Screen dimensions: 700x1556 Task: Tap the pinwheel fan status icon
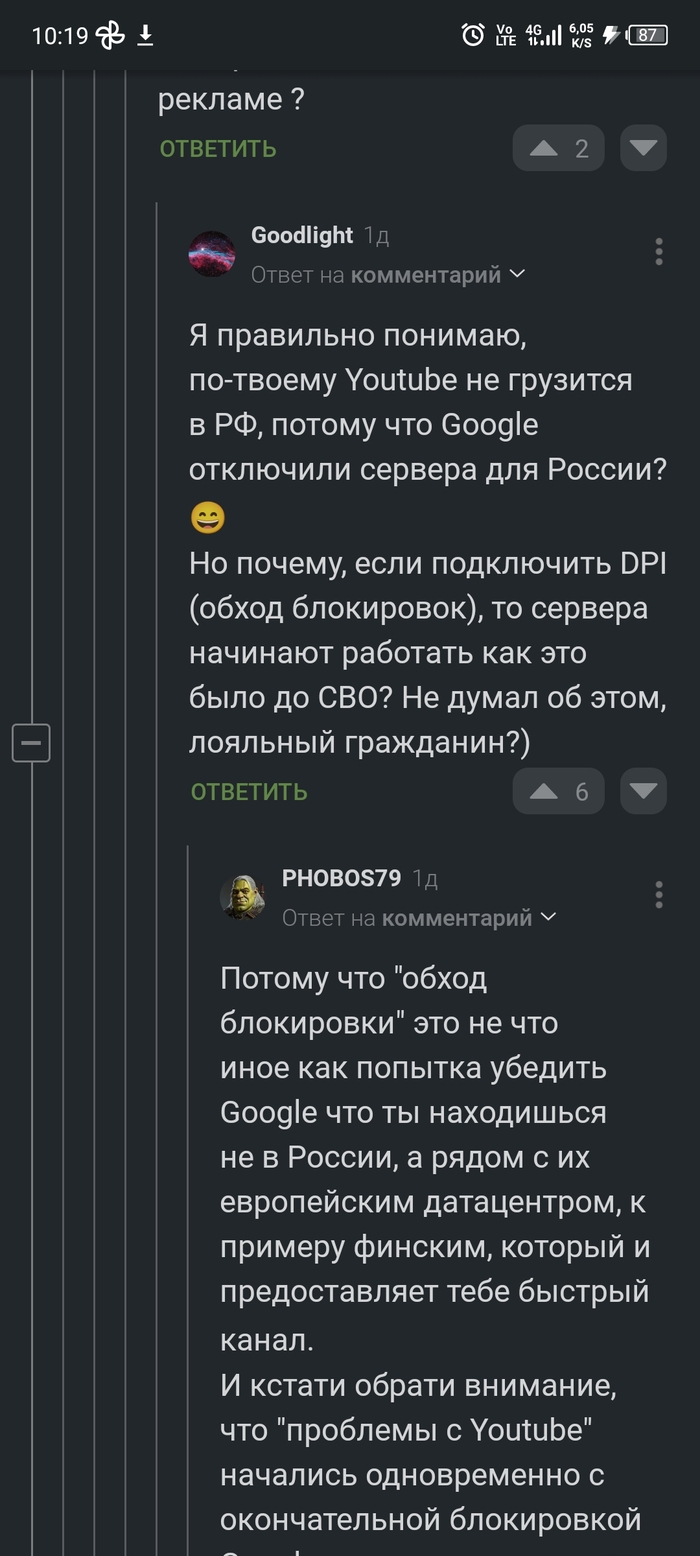[x=110, y=36]
